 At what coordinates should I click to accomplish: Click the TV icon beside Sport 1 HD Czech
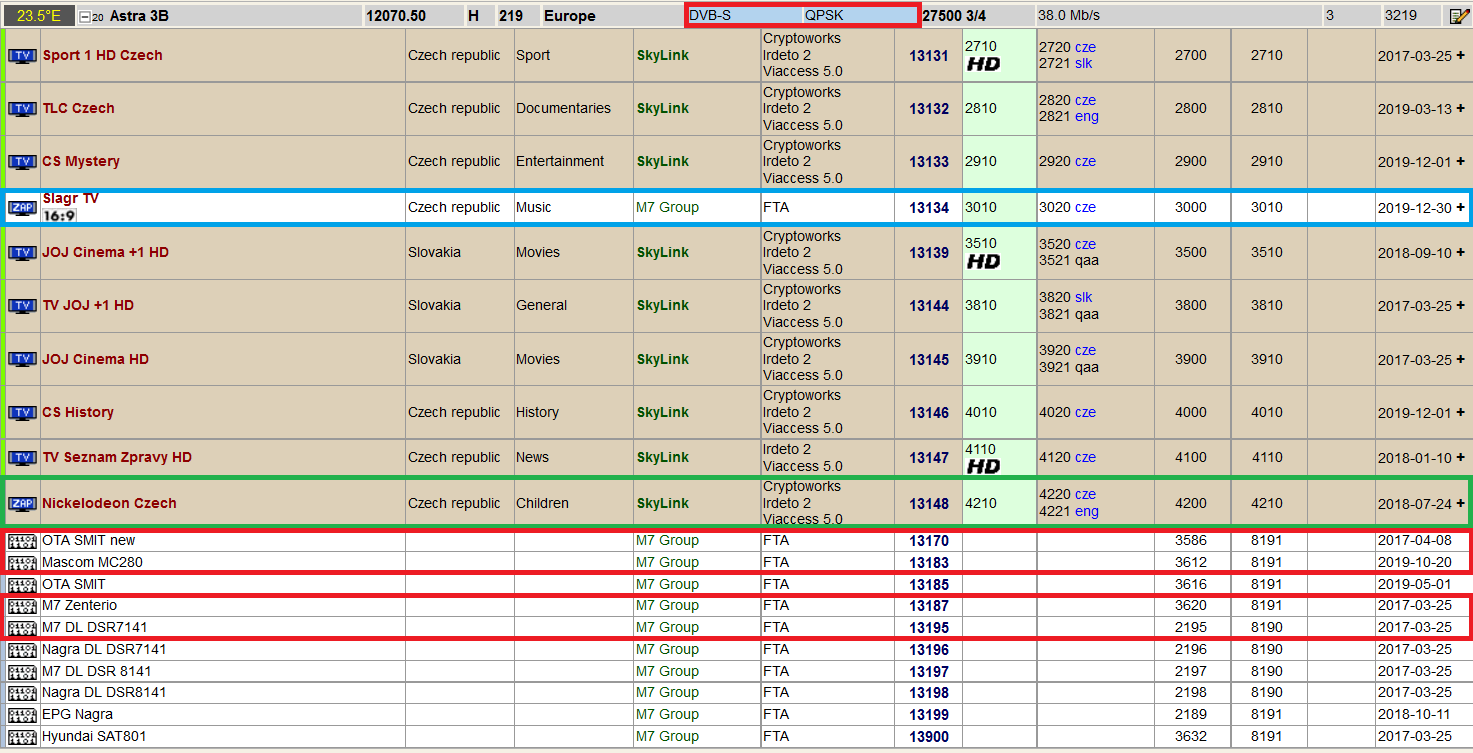[22, 56]
